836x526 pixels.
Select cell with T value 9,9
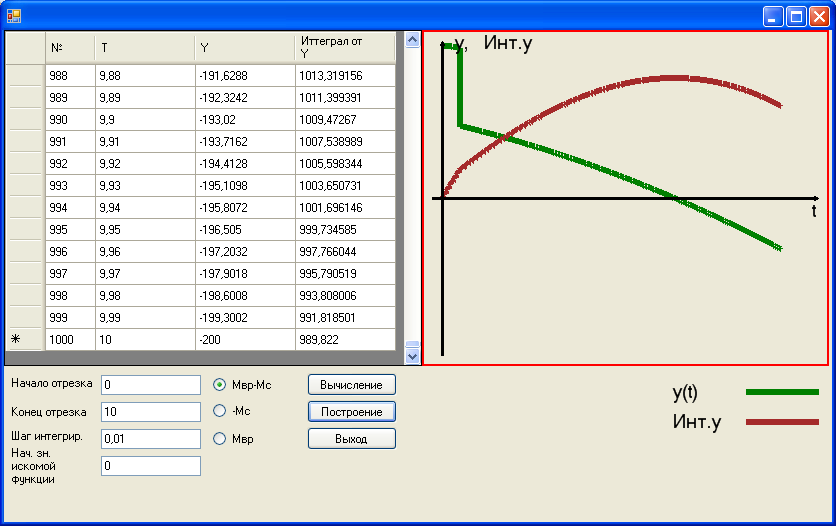pos(146,119)
